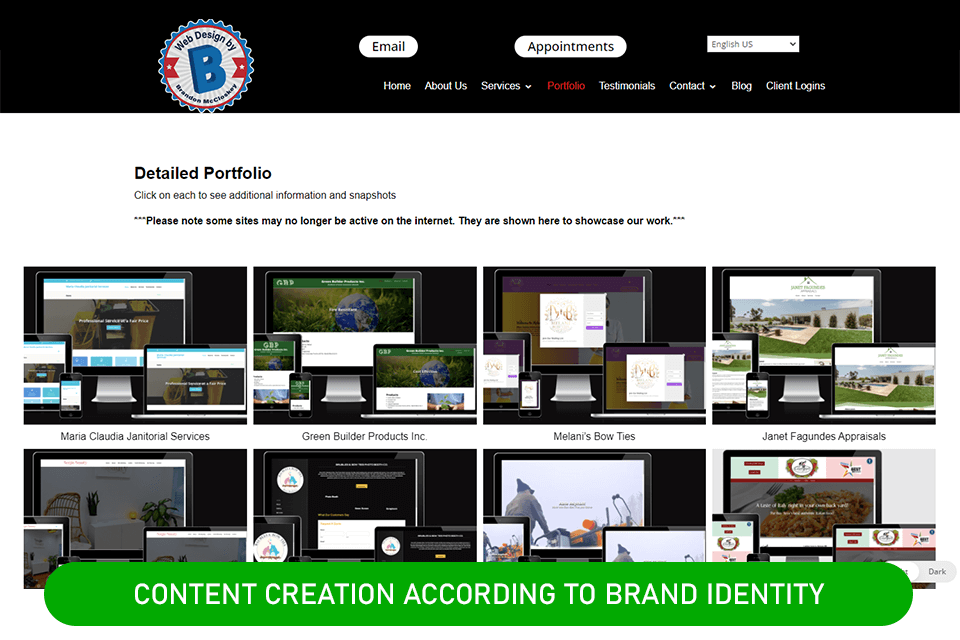Click the Green Builder Products Inc. caption
960x640 pixels.
[364, 436]
